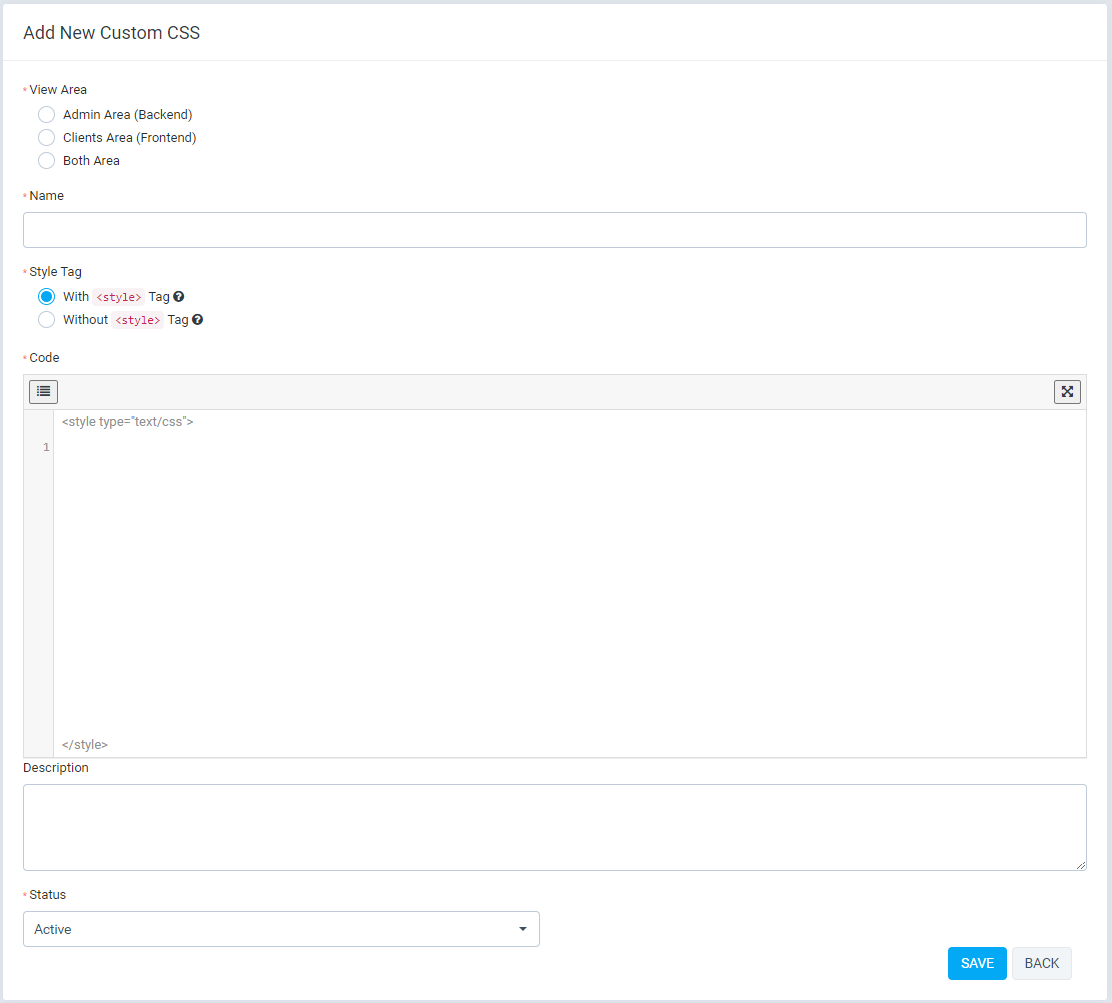
Task: Enable the With style Tag option
Action: (x=46, y=296)
